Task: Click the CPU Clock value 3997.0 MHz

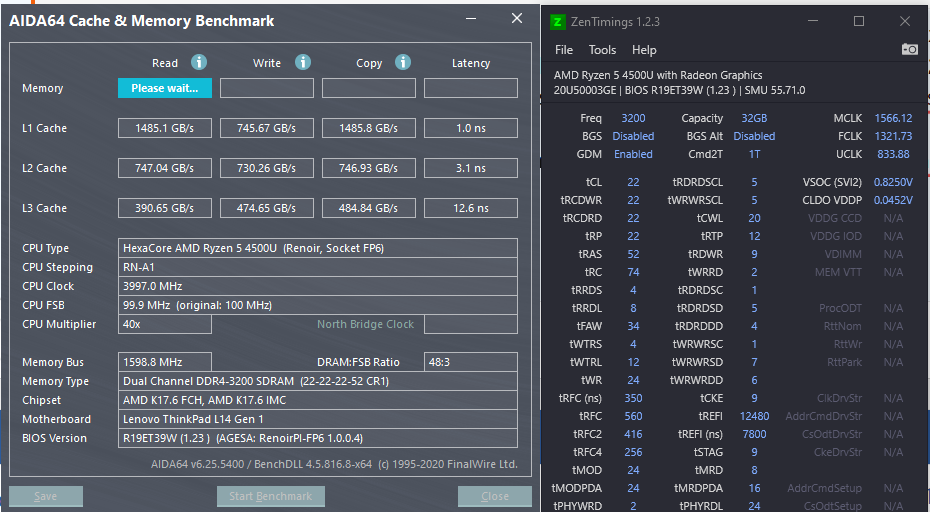Action: (318, 286)
